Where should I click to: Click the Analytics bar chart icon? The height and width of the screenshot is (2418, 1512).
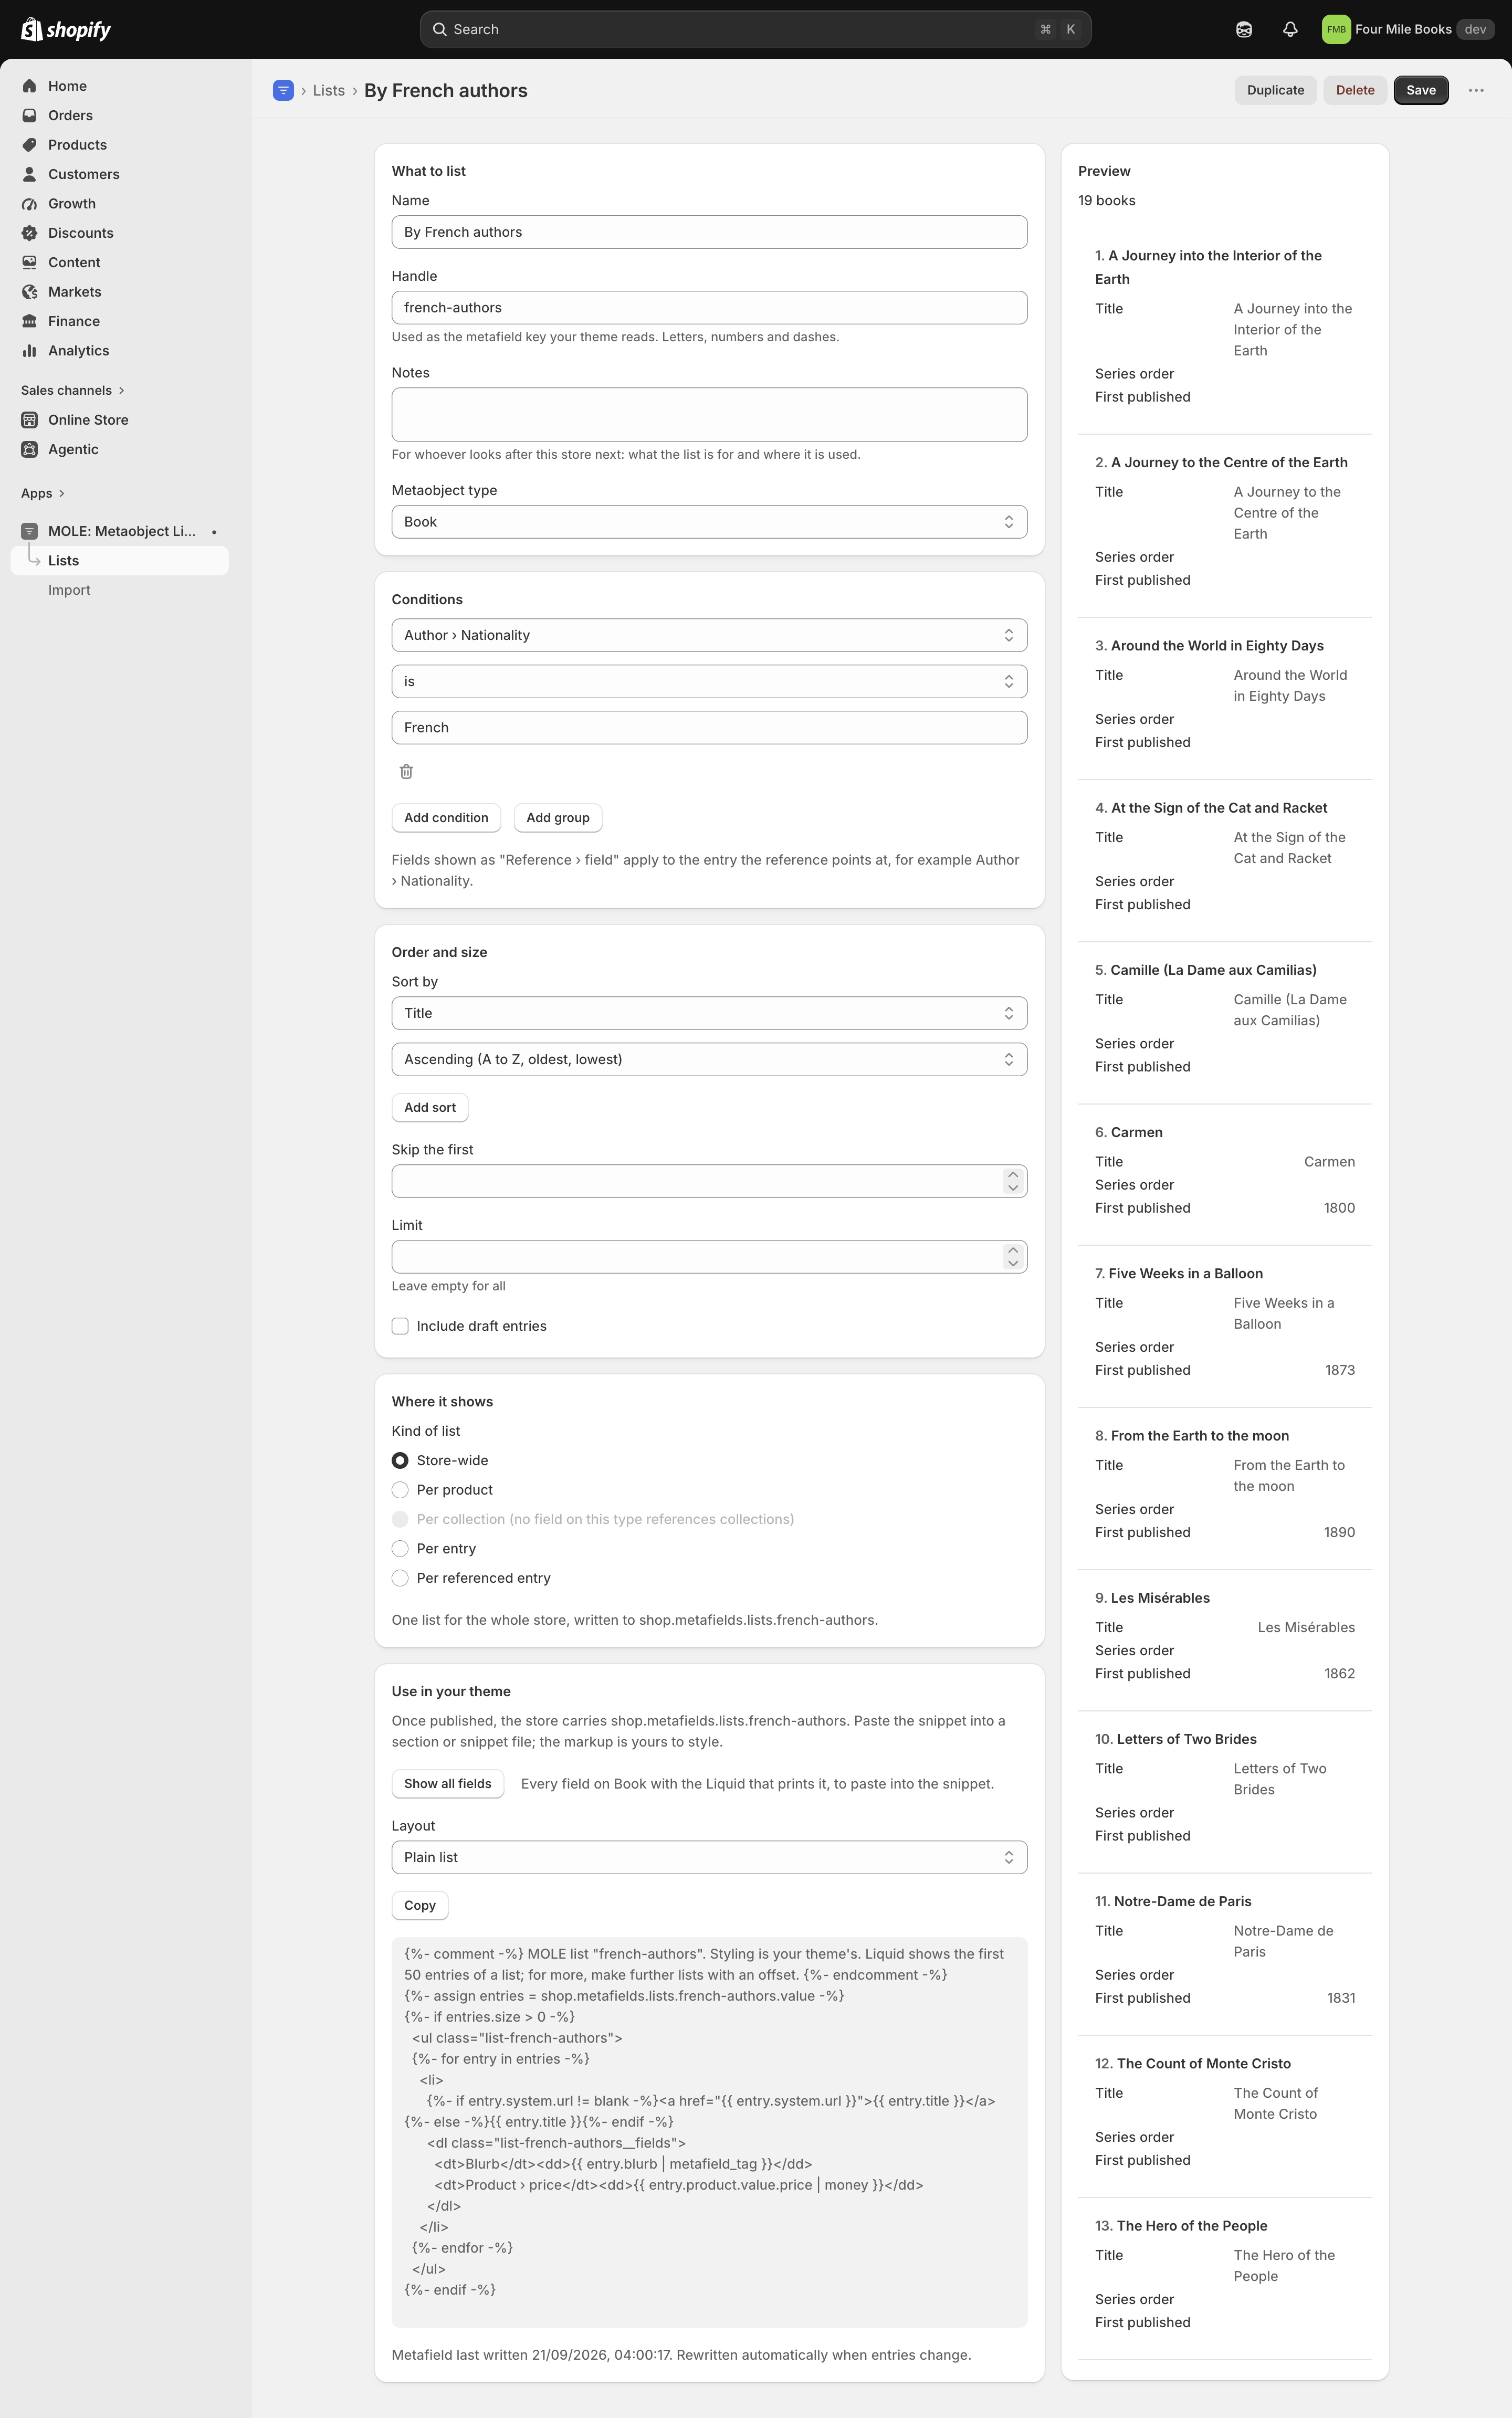(x=30, y=350)
